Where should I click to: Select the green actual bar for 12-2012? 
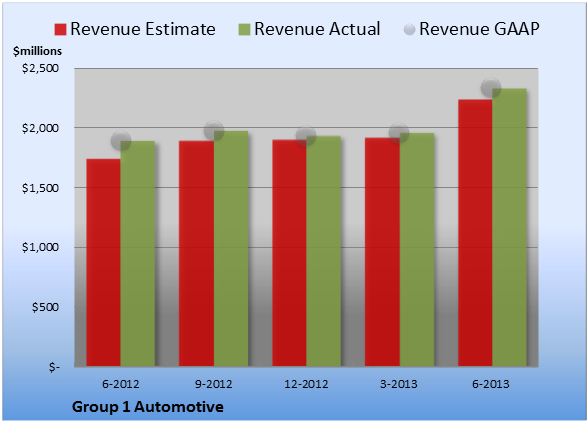pyautogui.click(x=324, y=251)
